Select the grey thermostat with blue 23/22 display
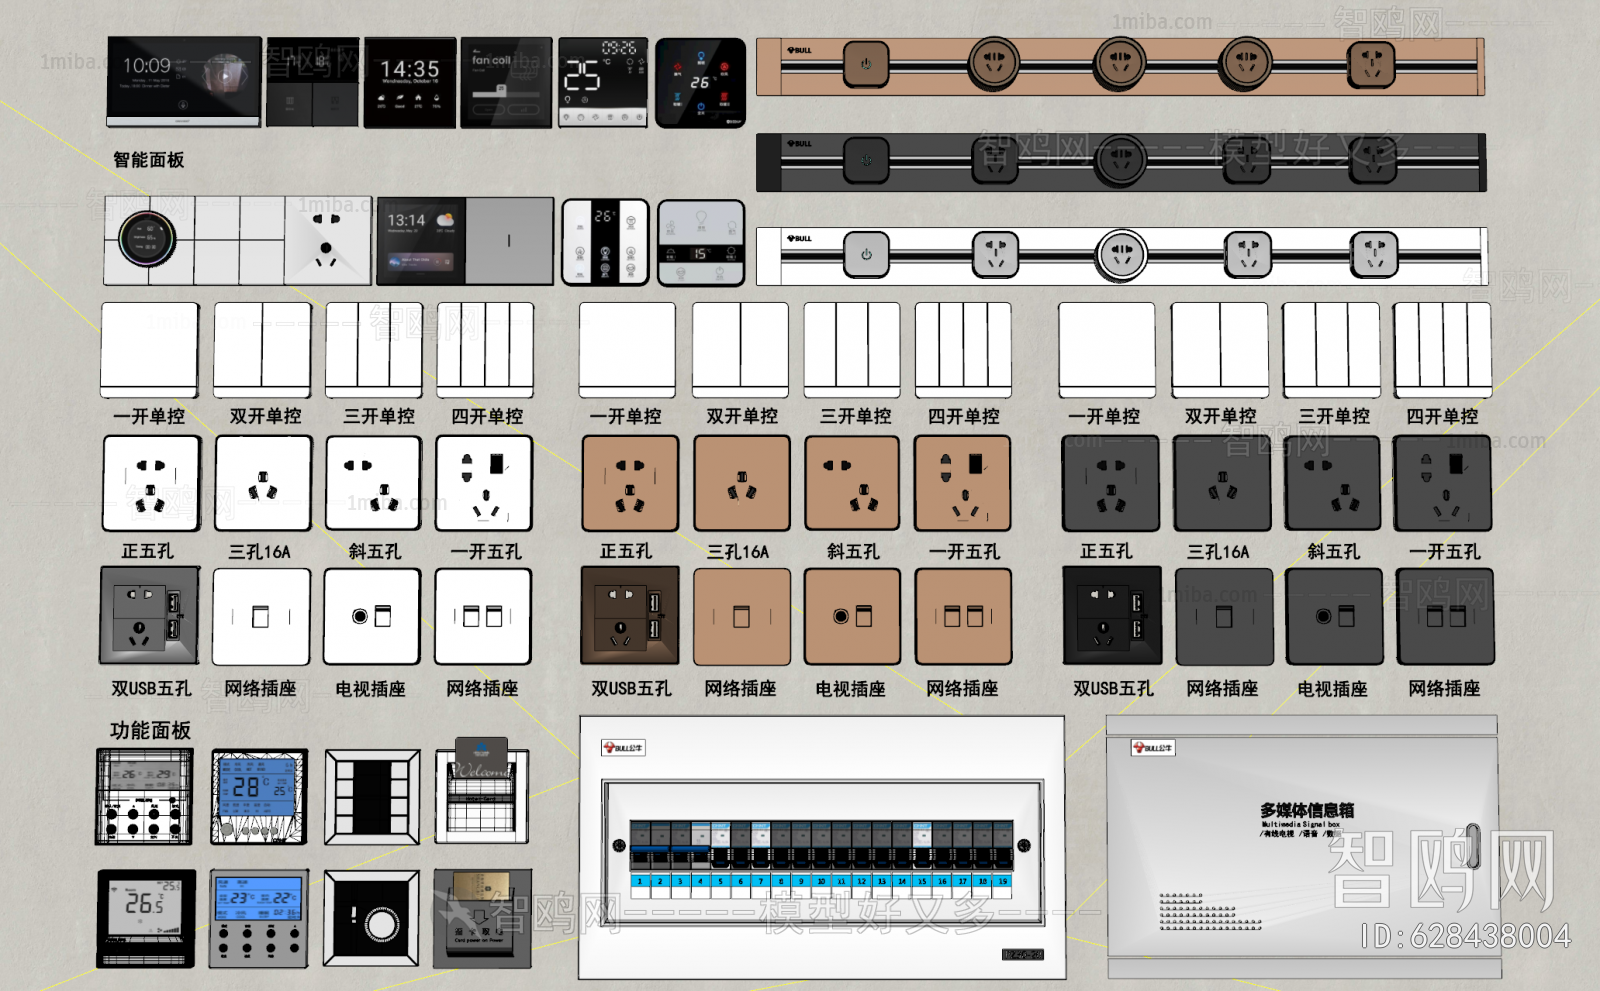 (x=259, y=919)
